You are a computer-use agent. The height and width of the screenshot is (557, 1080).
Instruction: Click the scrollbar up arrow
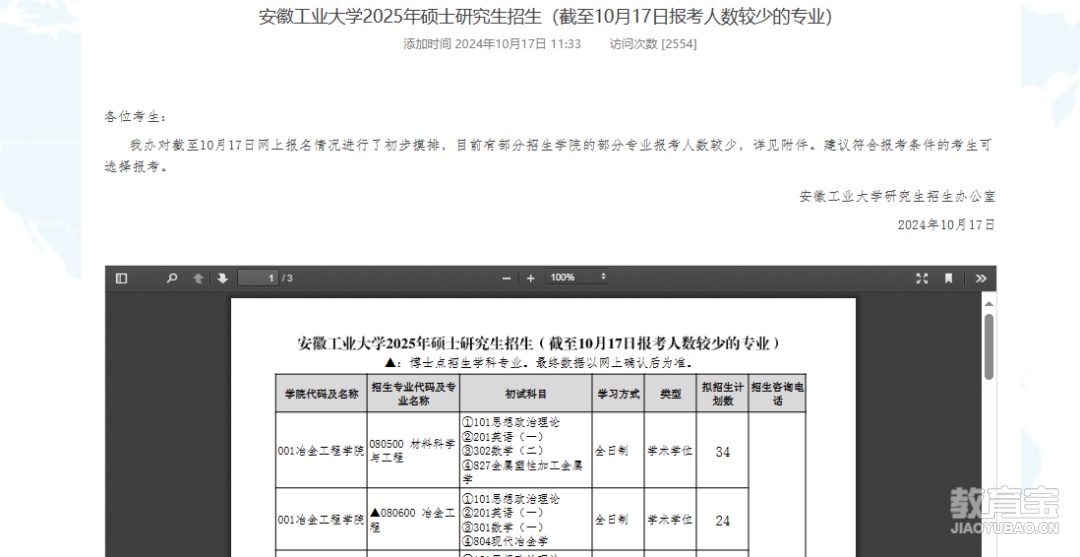[988, 304]
